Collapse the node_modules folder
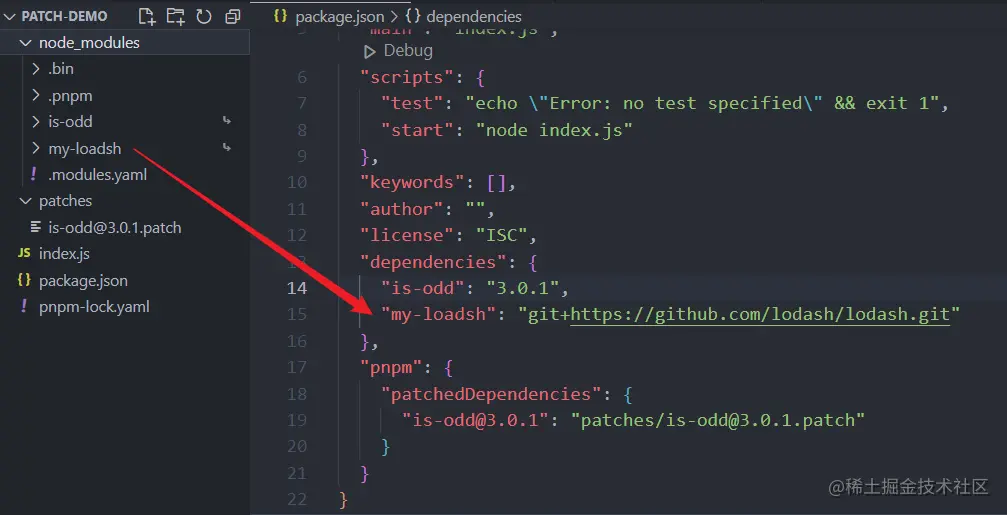The image size is (1007, 515). [25, 43]
